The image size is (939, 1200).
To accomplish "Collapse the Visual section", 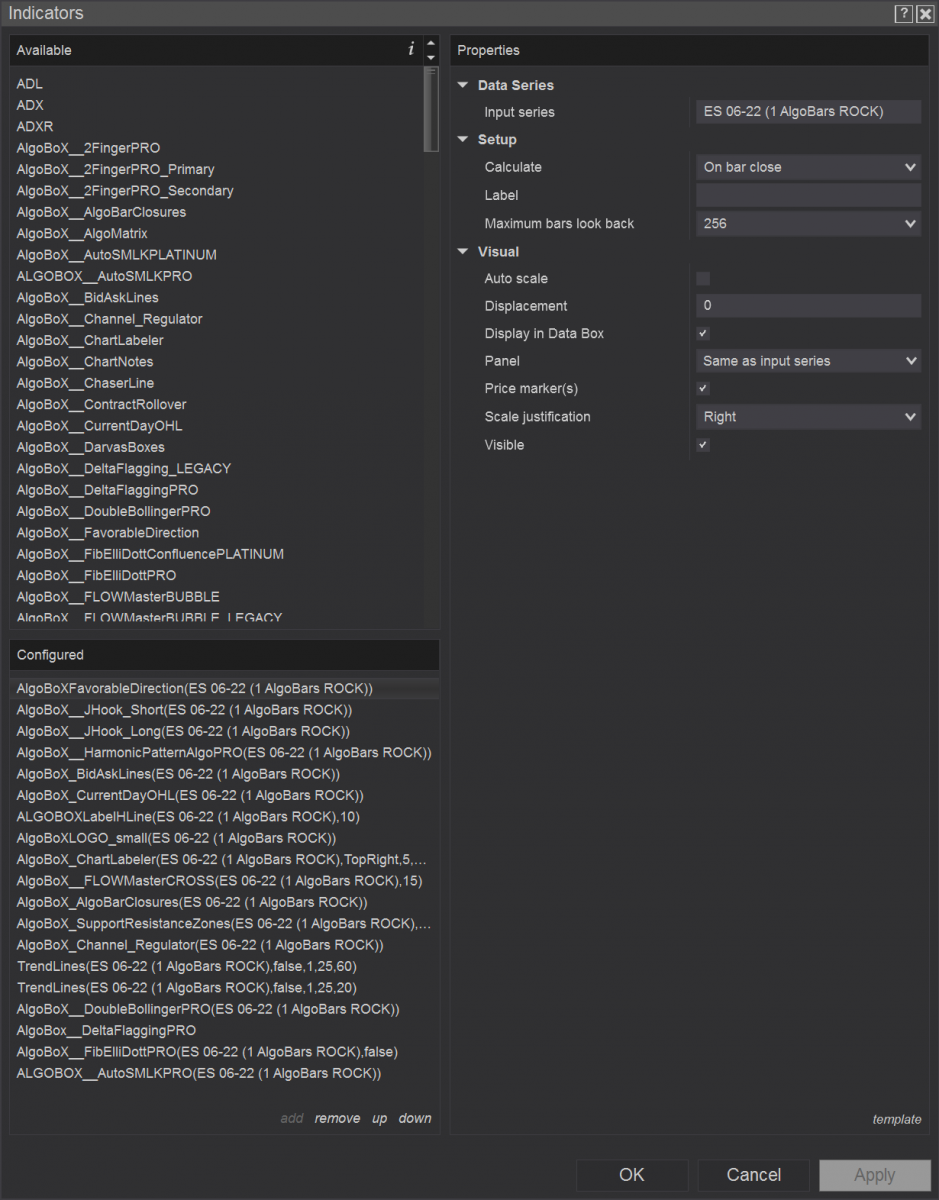I will click(x=463, y=252).
